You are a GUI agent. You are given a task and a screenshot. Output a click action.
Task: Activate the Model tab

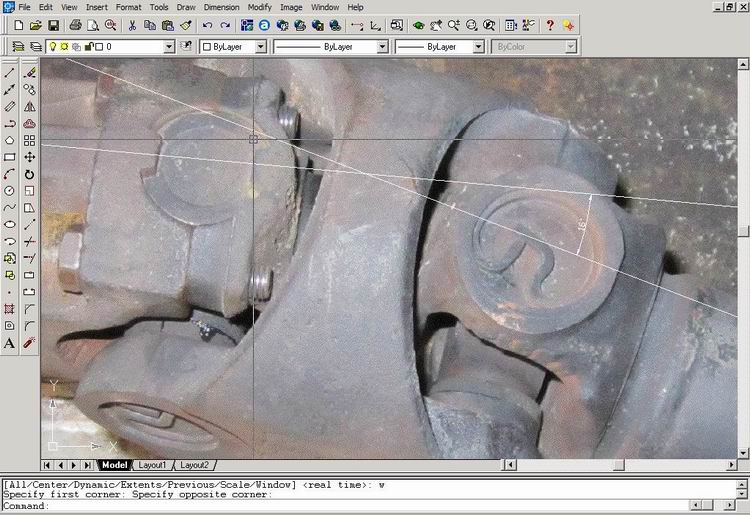point(114,465)
